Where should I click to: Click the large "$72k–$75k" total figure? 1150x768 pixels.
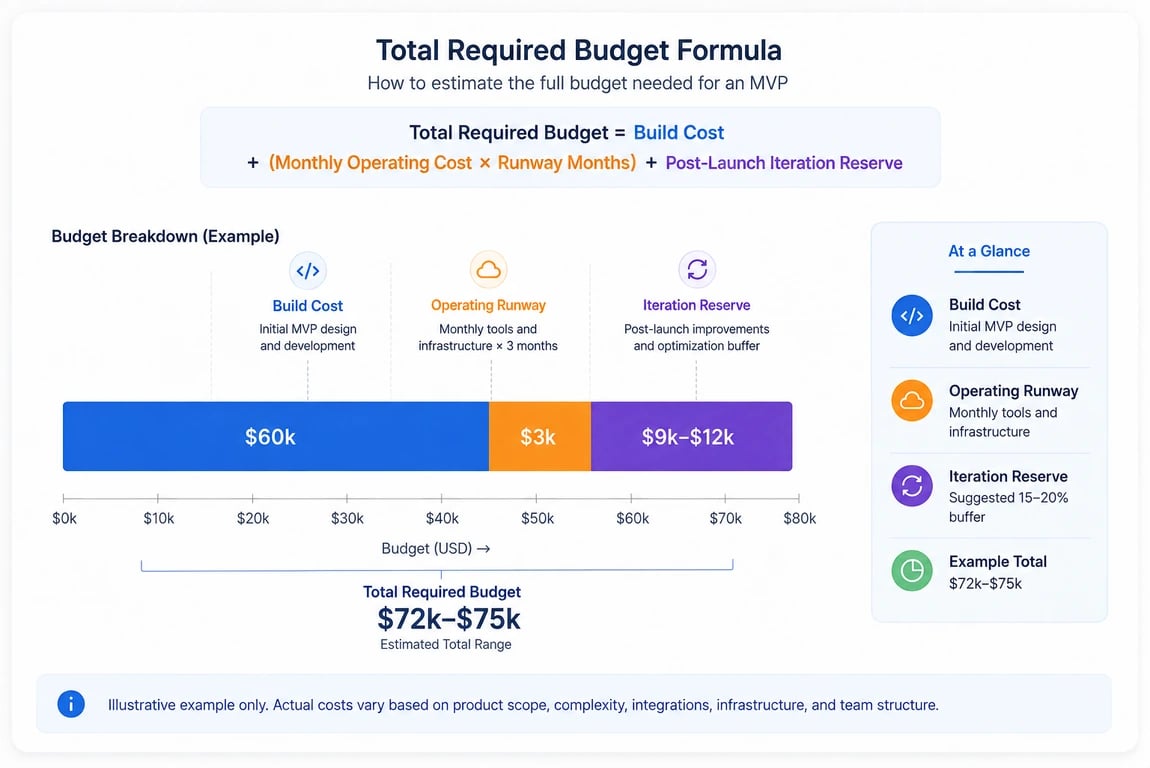click(449, 619)
